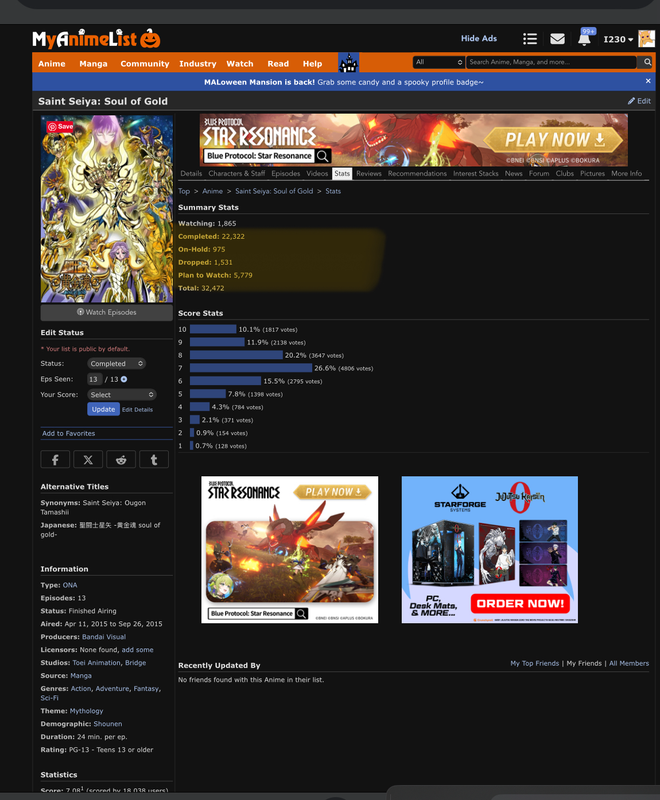
Task: Click the top banner ad search icon
Action: click(323, 156)
